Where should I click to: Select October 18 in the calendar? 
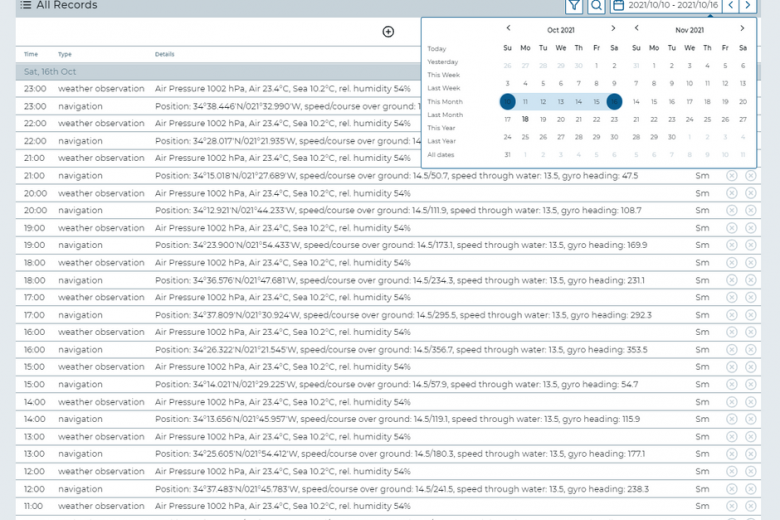(x=525, y=119)
